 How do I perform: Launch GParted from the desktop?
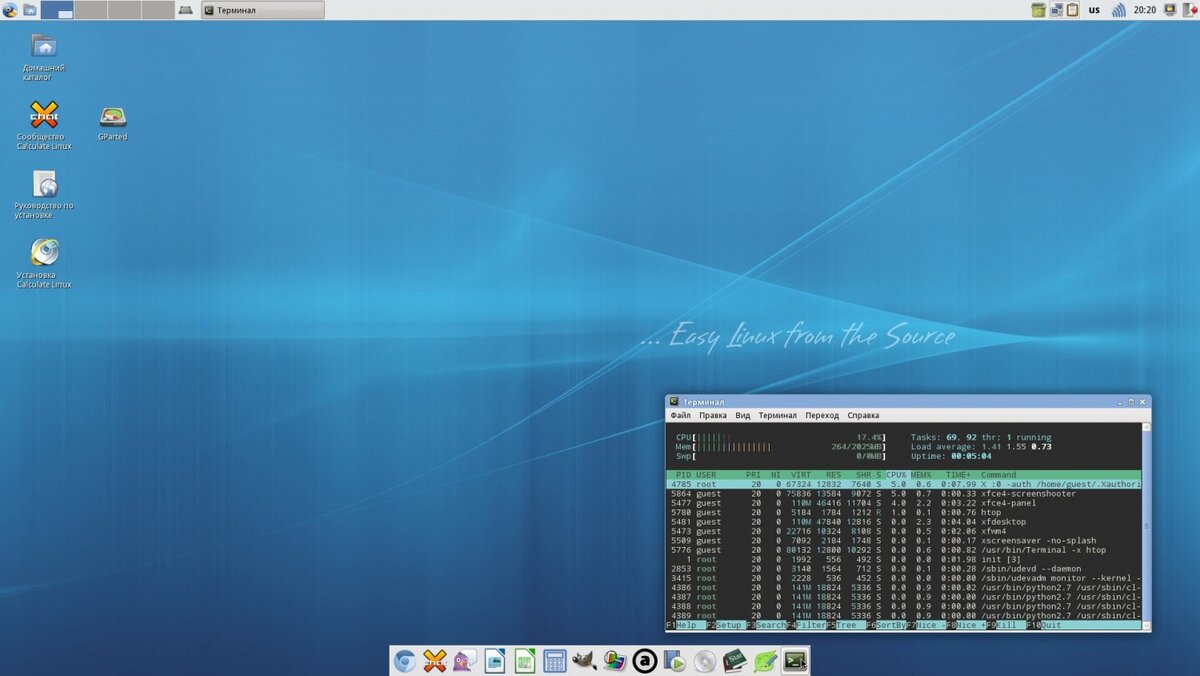112,115
